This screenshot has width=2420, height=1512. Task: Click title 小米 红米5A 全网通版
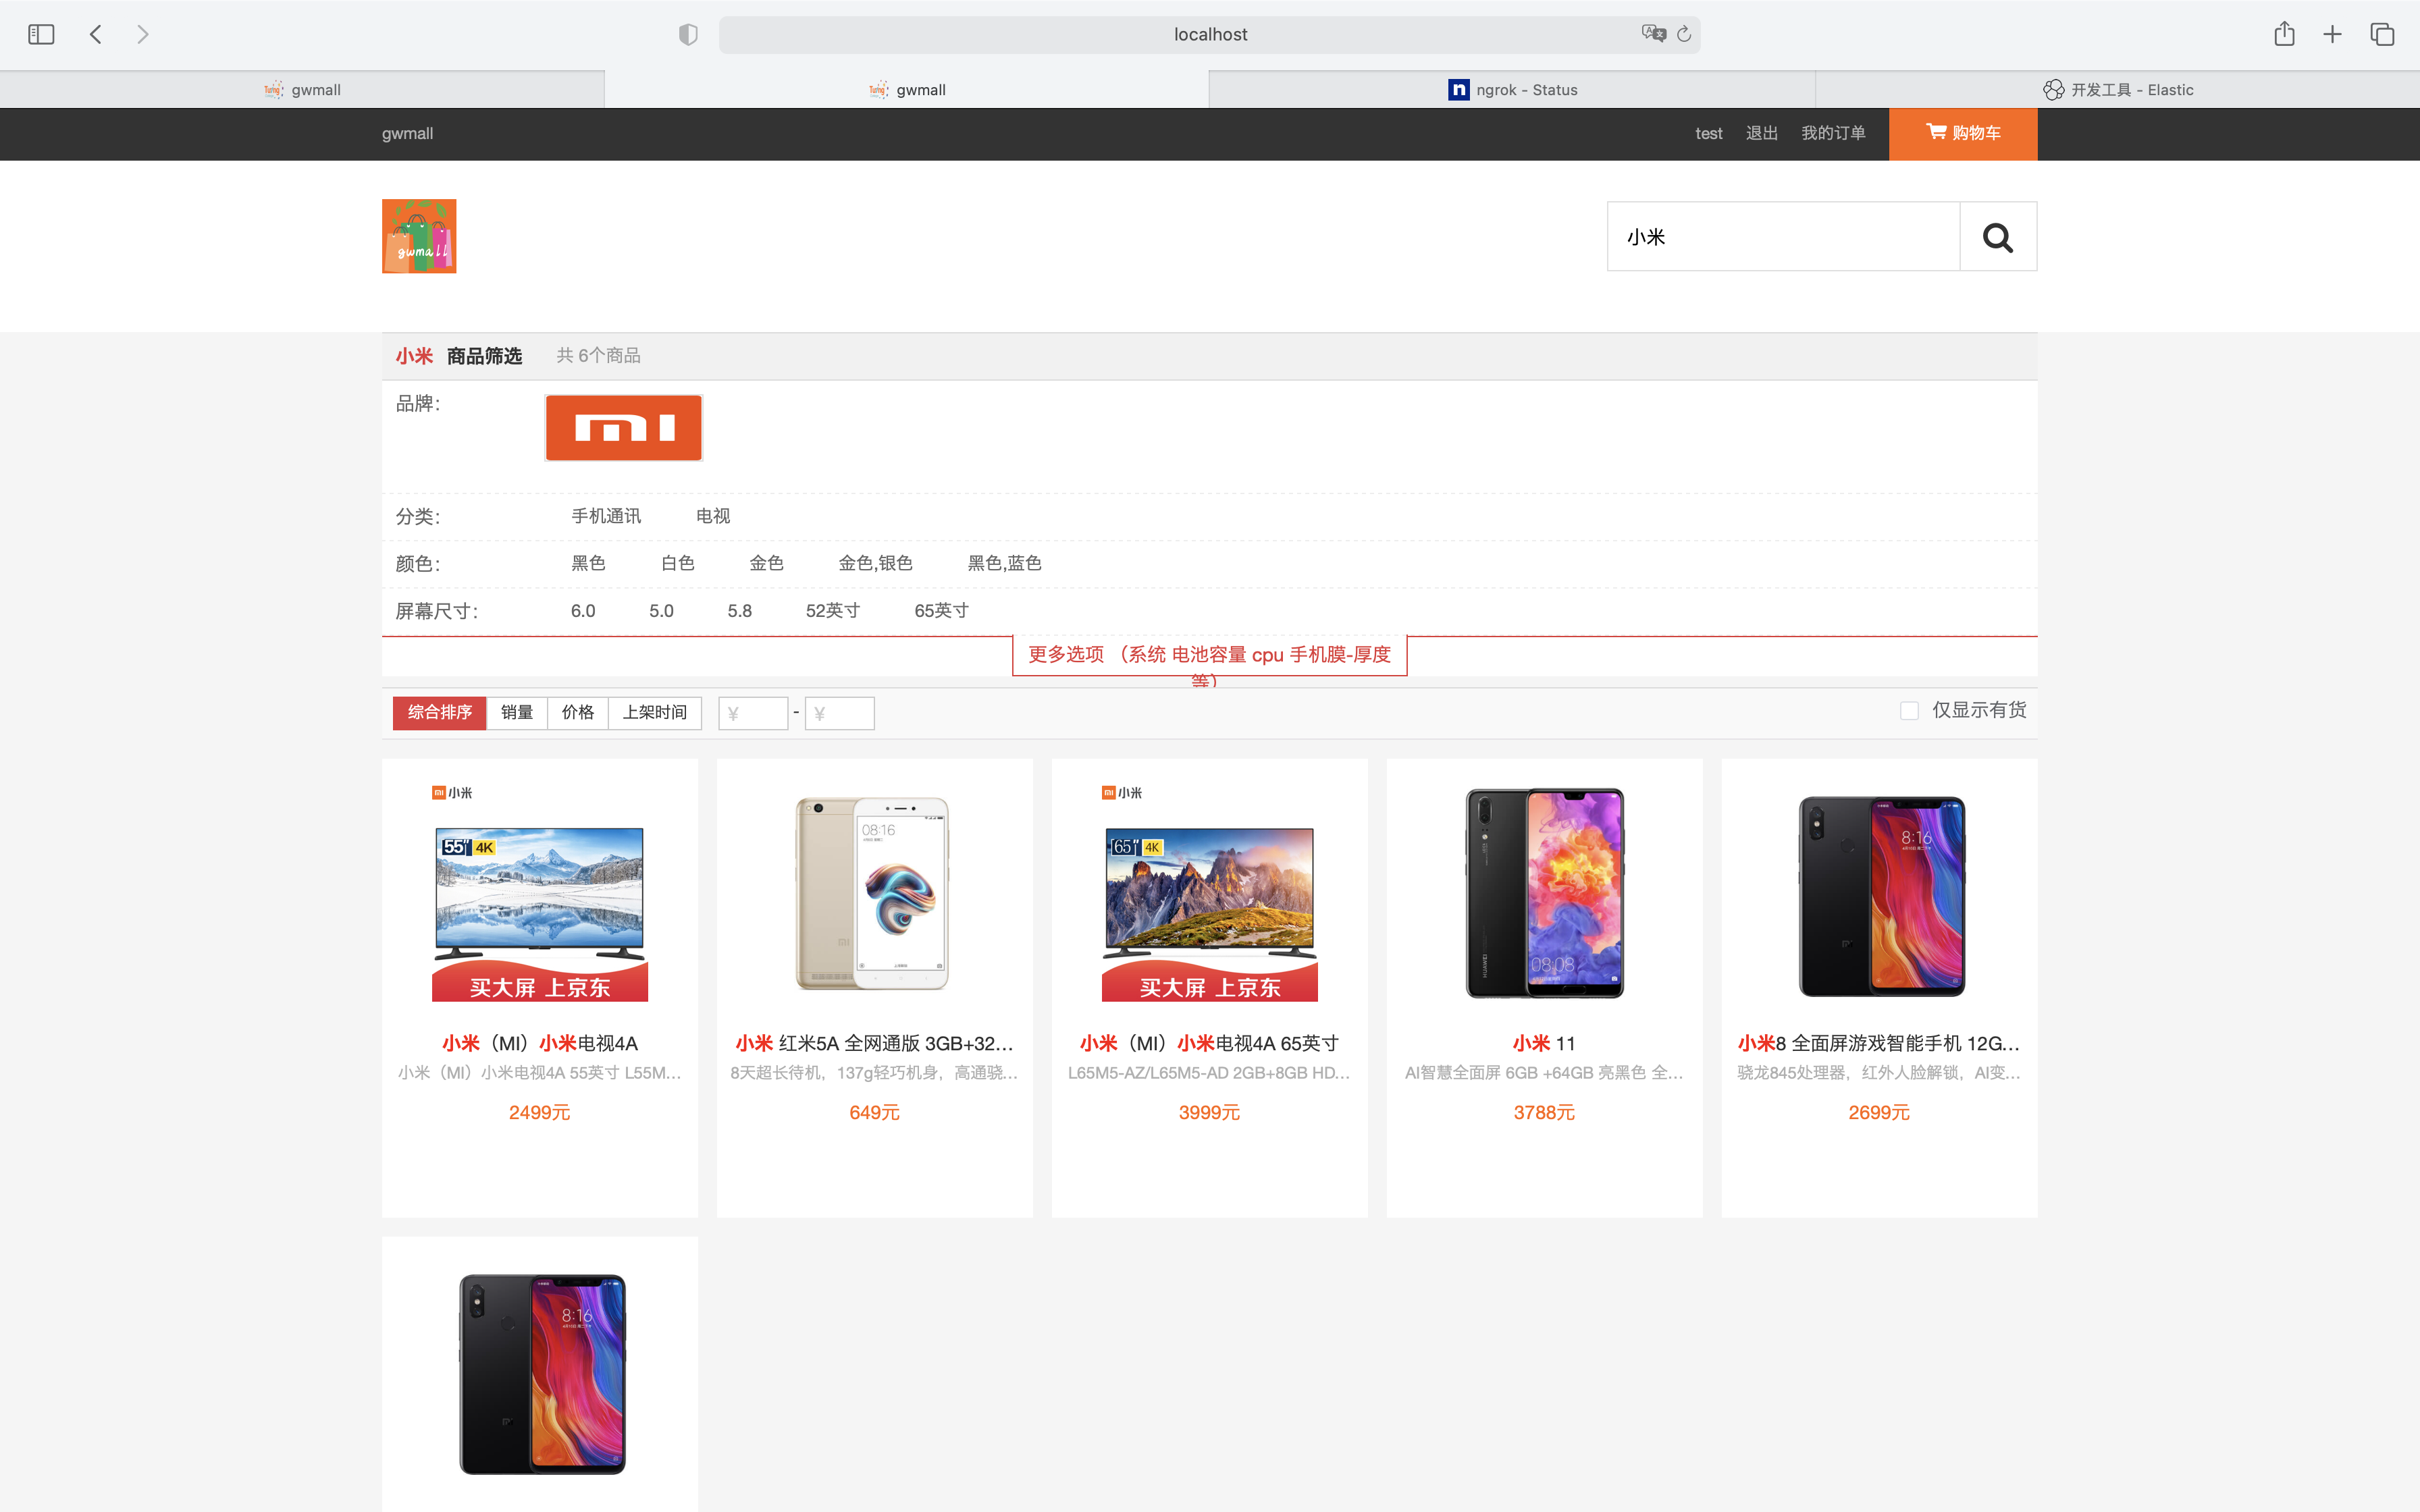pos(875,1043)
